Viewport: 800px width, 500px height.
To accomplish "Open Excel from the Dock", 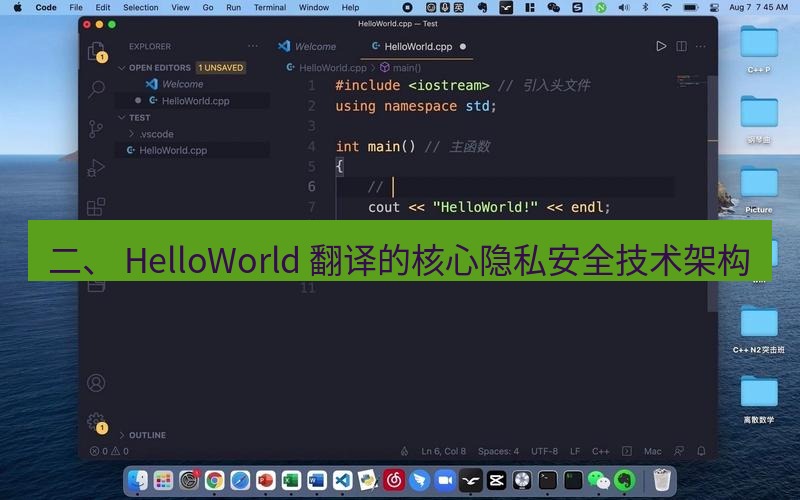I will pos(291,481).
